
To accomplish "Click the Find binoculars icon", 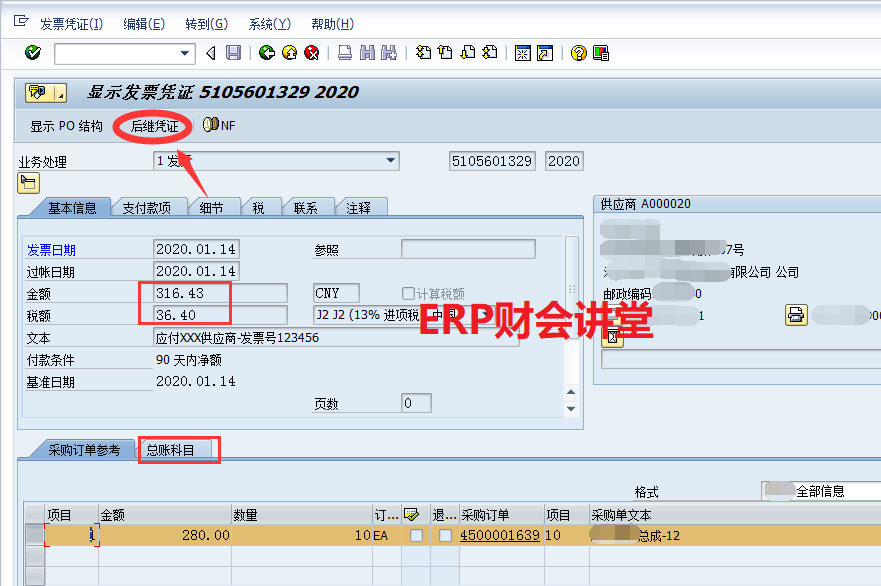I will (367, 53).
